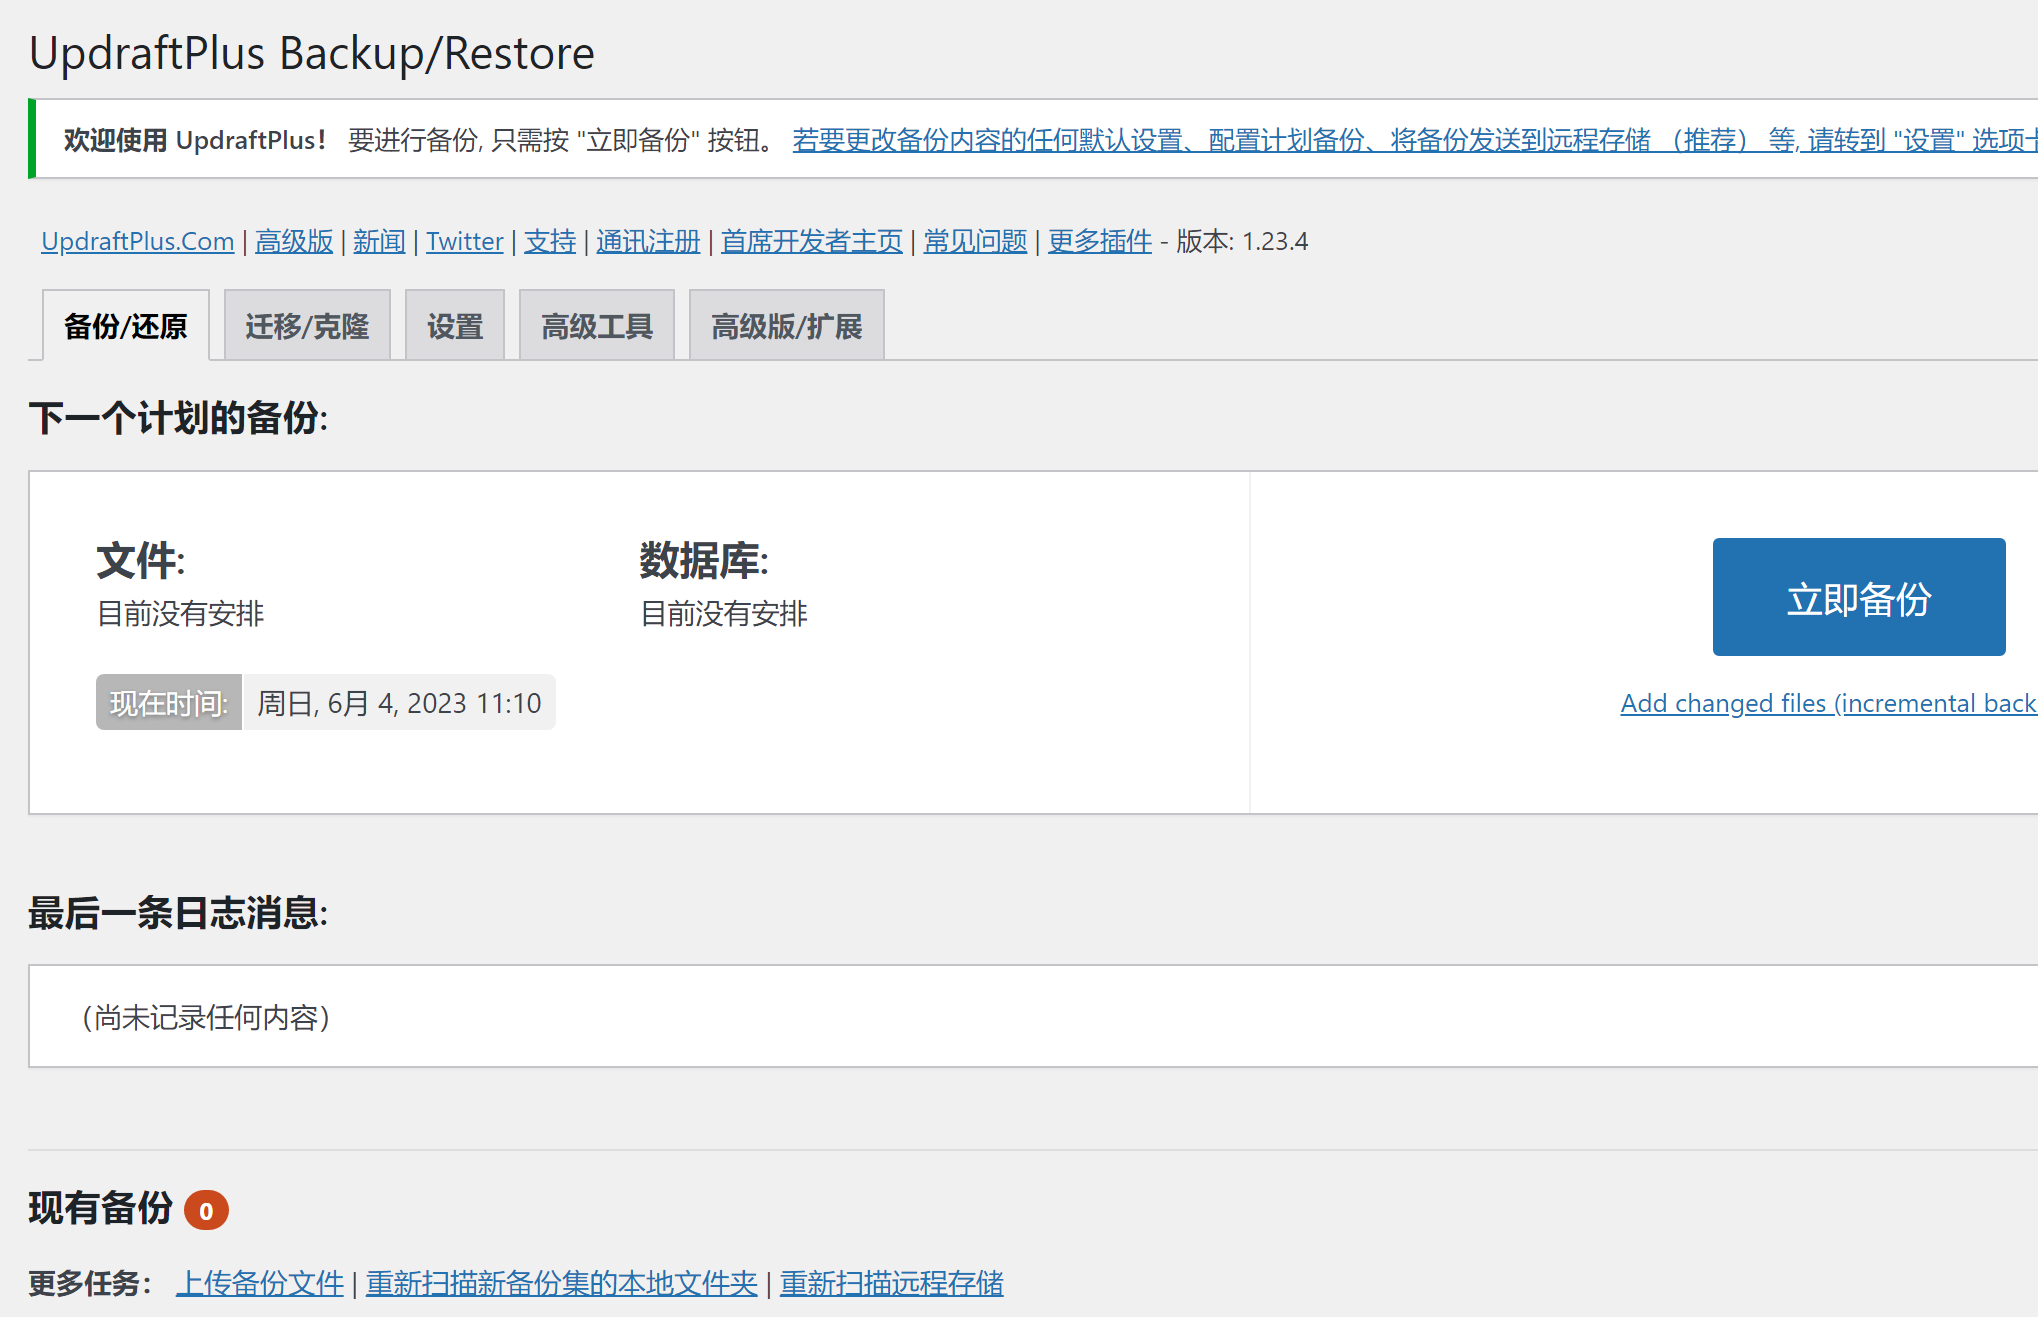Click 上传备份文件 link

tap(260, 1283)
